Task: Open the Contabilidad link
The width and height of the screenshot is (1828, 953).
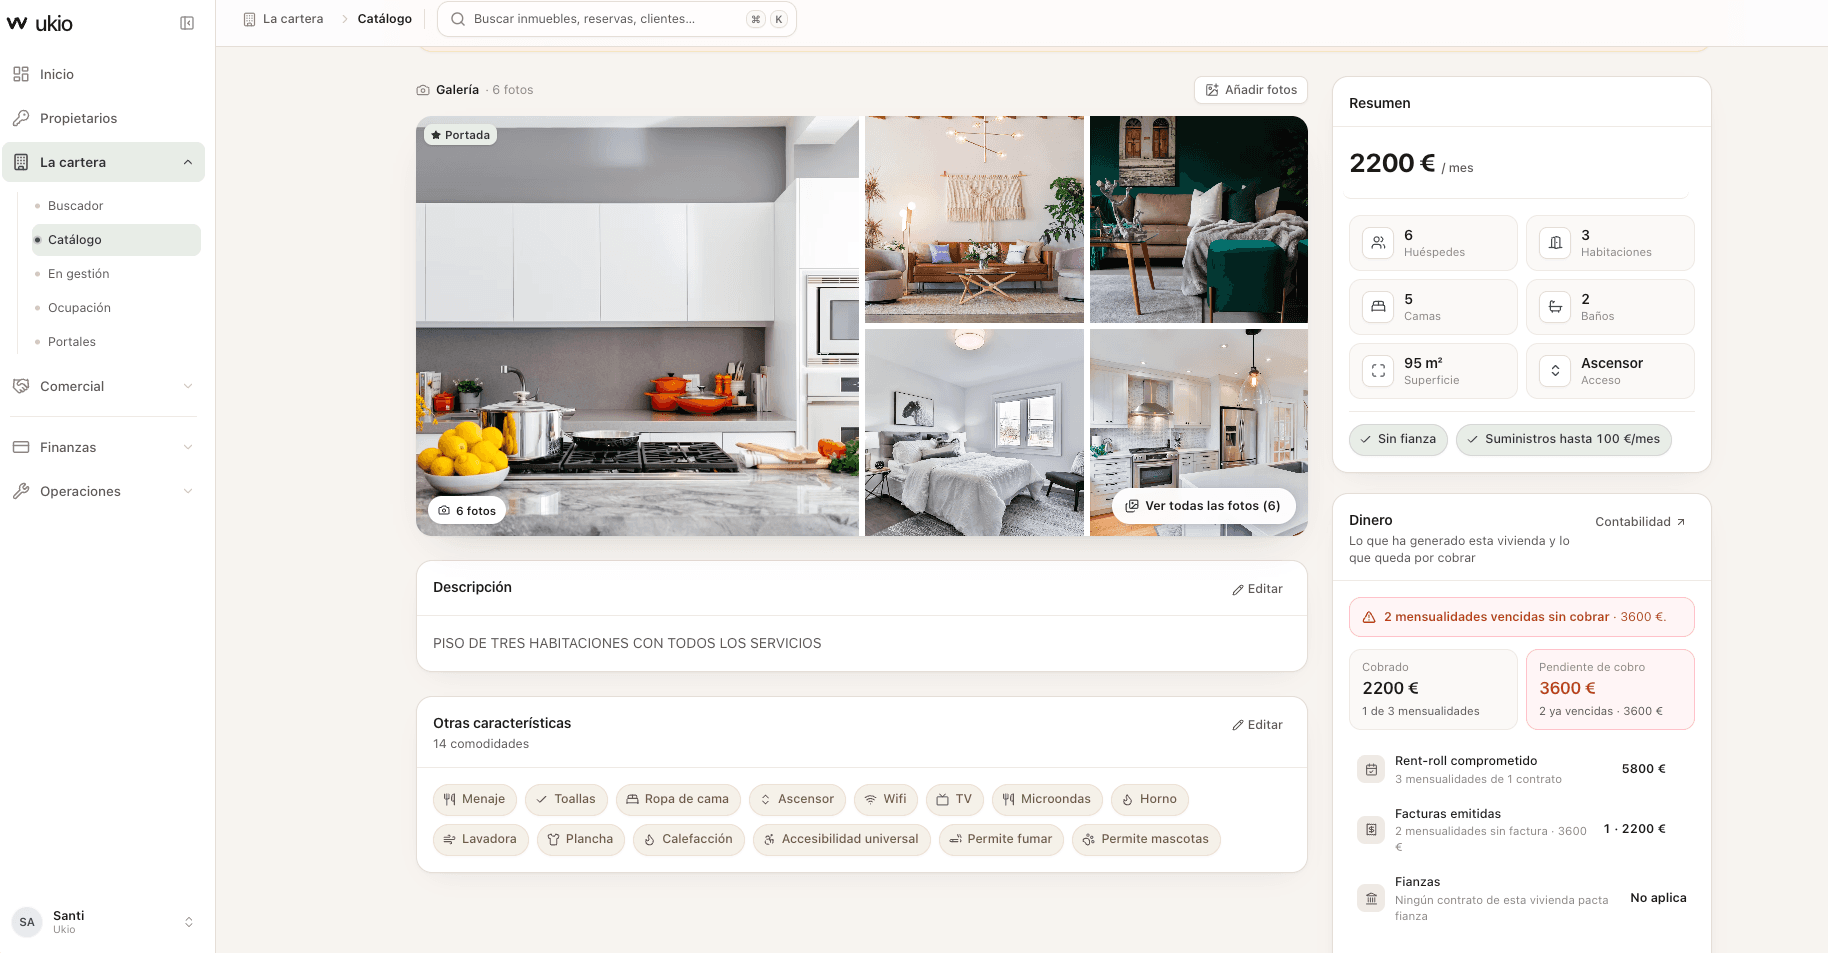Action: coord(1640,522)
